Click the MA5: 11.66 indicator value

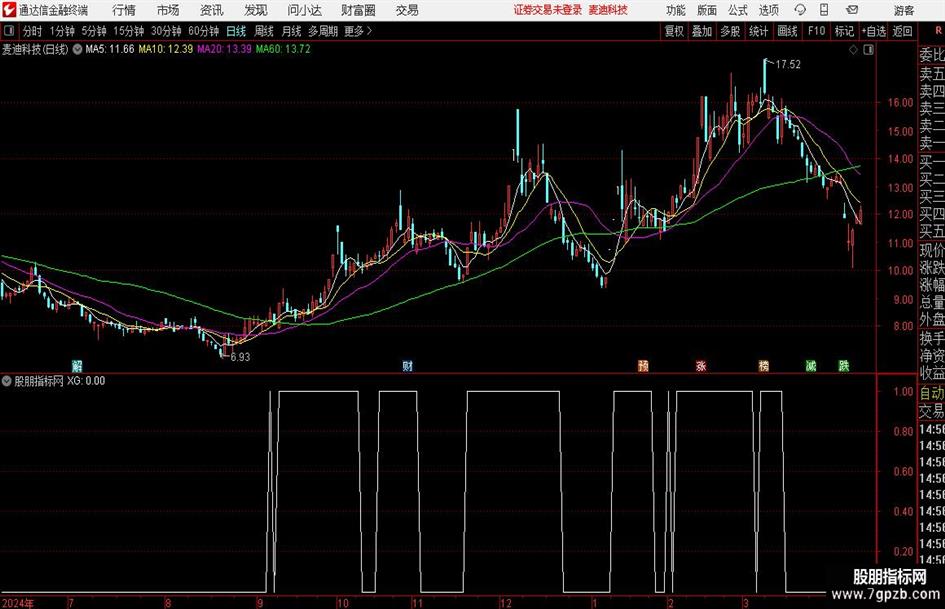click(110, 49)
